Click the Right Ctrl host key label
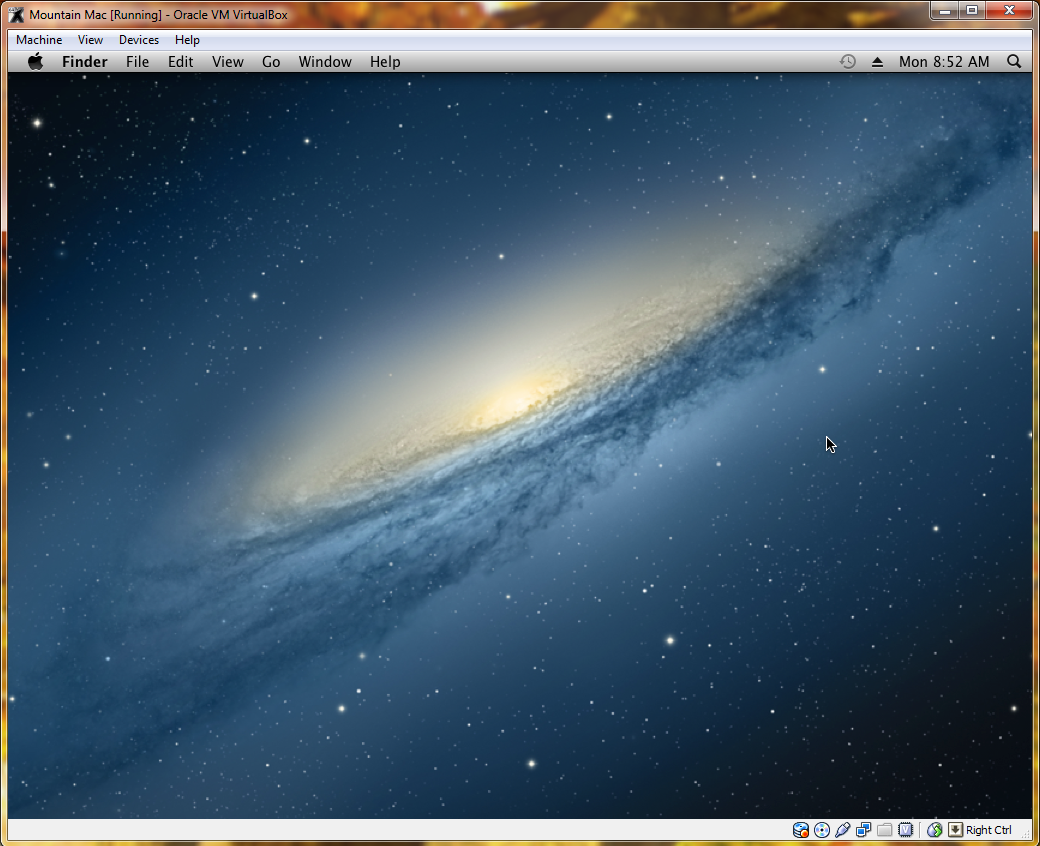The image size is (1040, 846). [989, 830]
